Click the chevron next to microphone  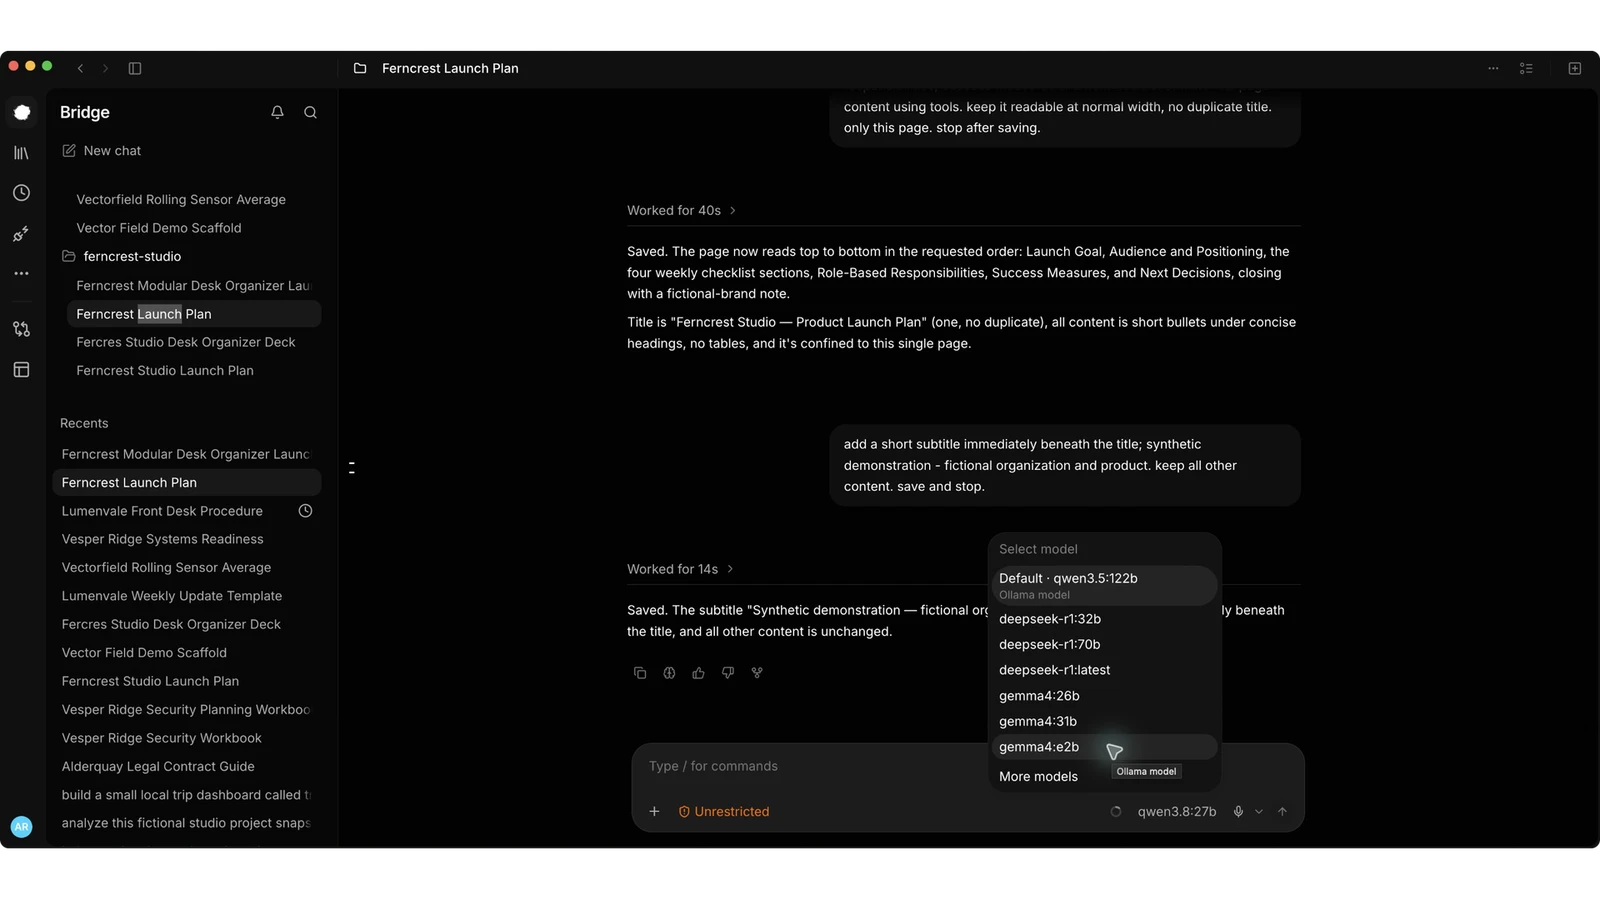(1259, 811)
